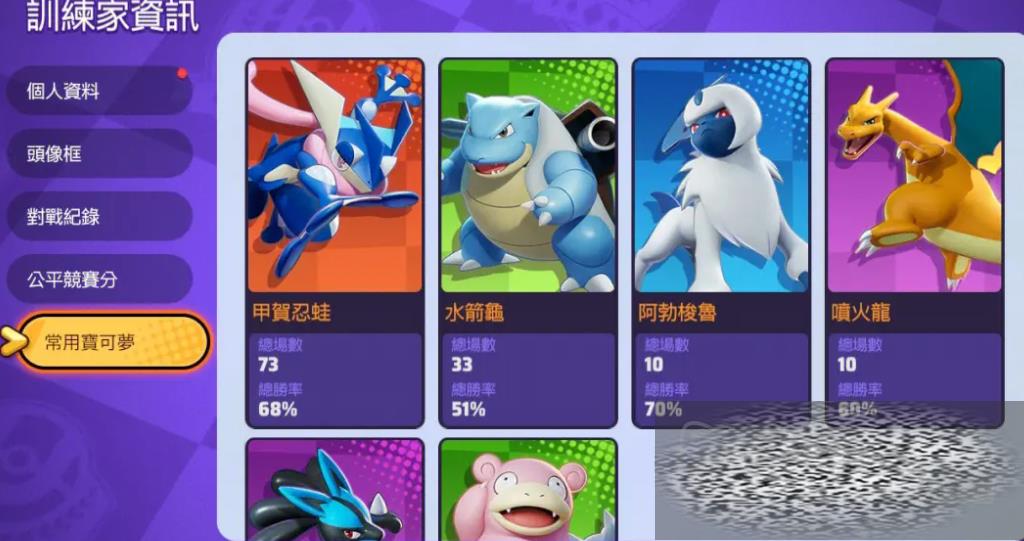
Task: Select the highlighted 常用寶可夢 tab
Action: click(113, 341)
